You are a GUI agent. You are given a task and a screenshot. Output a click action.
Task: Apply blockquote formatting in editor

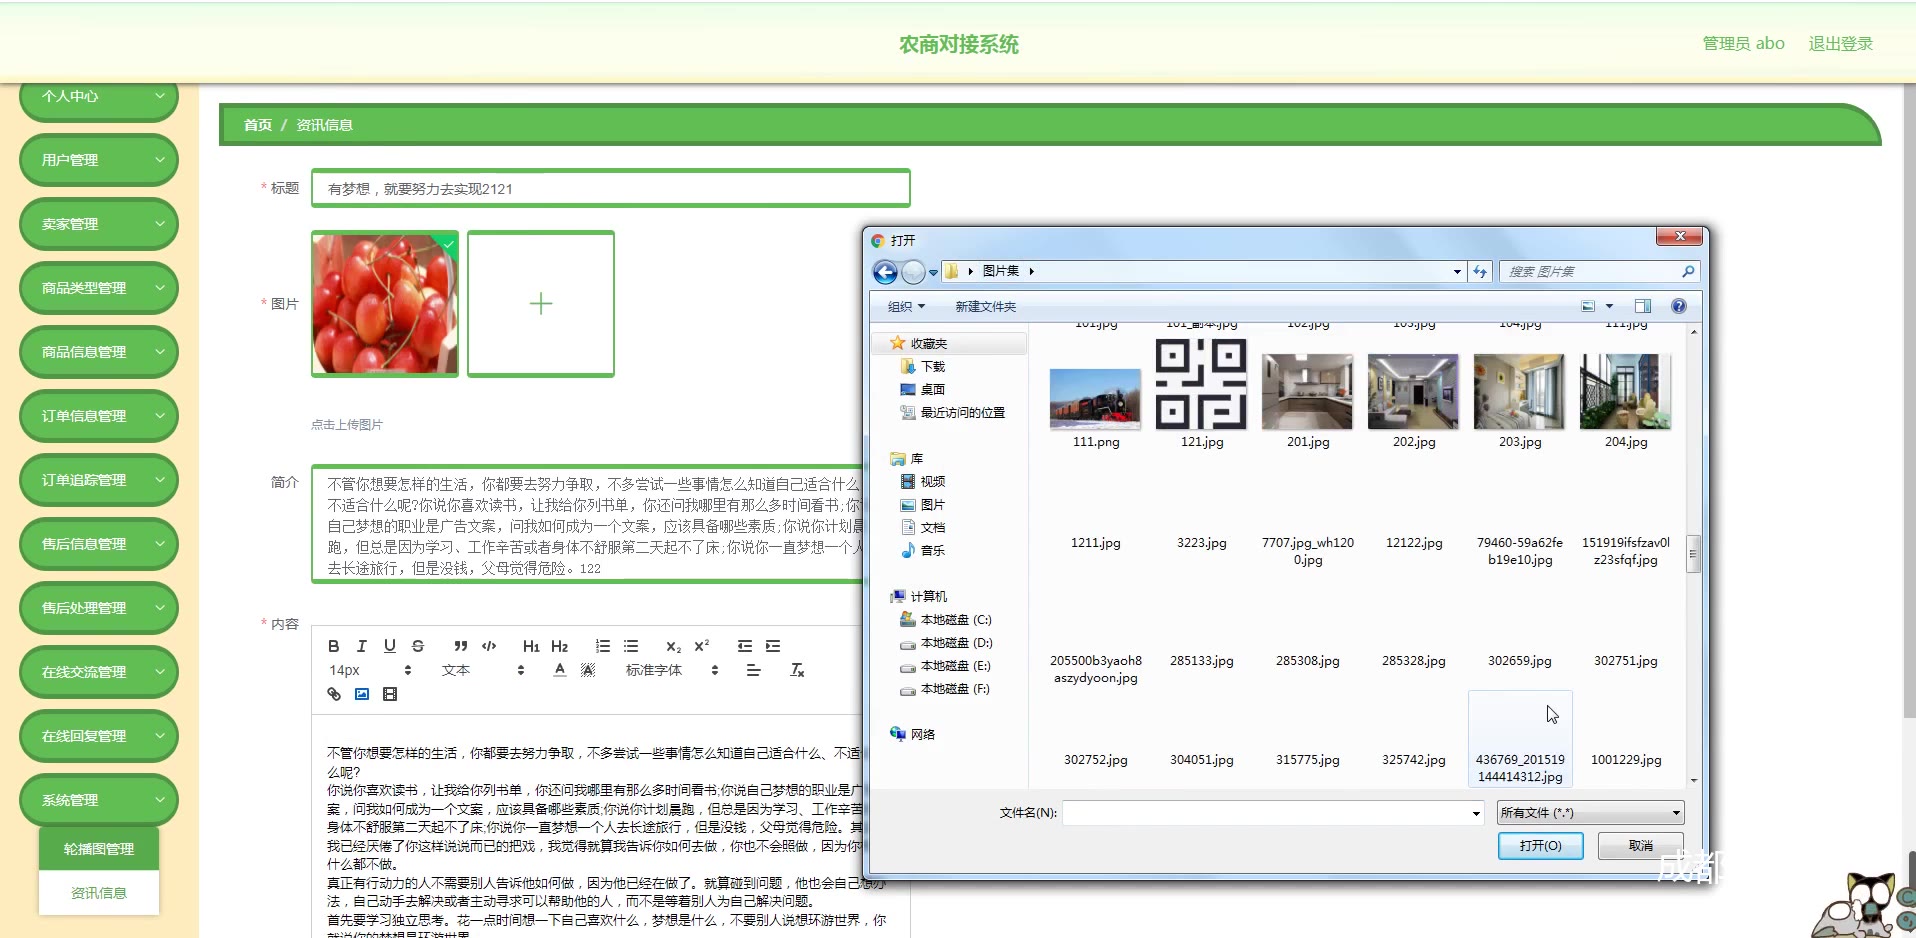tap(460, 646)
